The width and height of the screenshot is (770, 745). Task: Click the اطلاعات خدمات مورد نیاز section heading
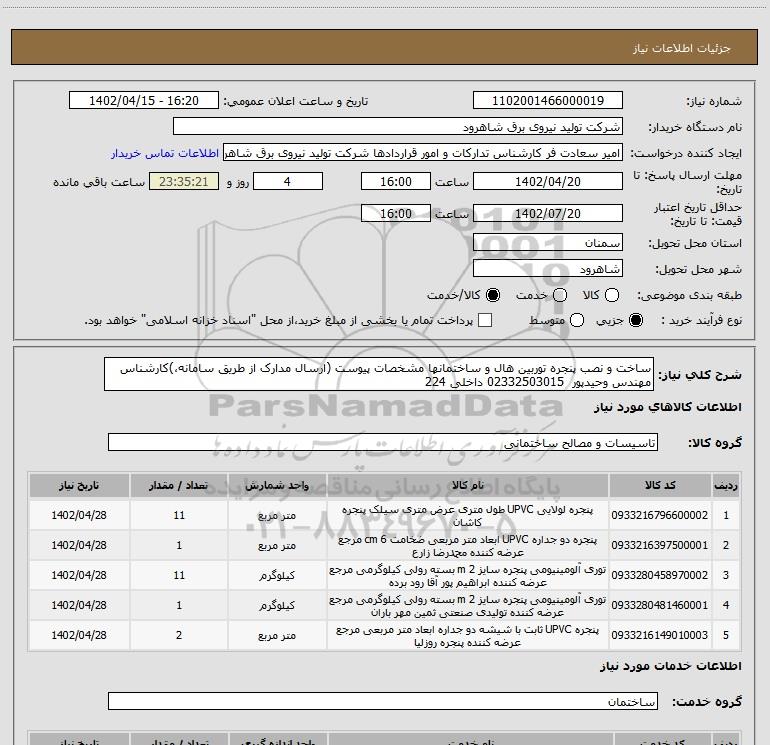point(671,666)
